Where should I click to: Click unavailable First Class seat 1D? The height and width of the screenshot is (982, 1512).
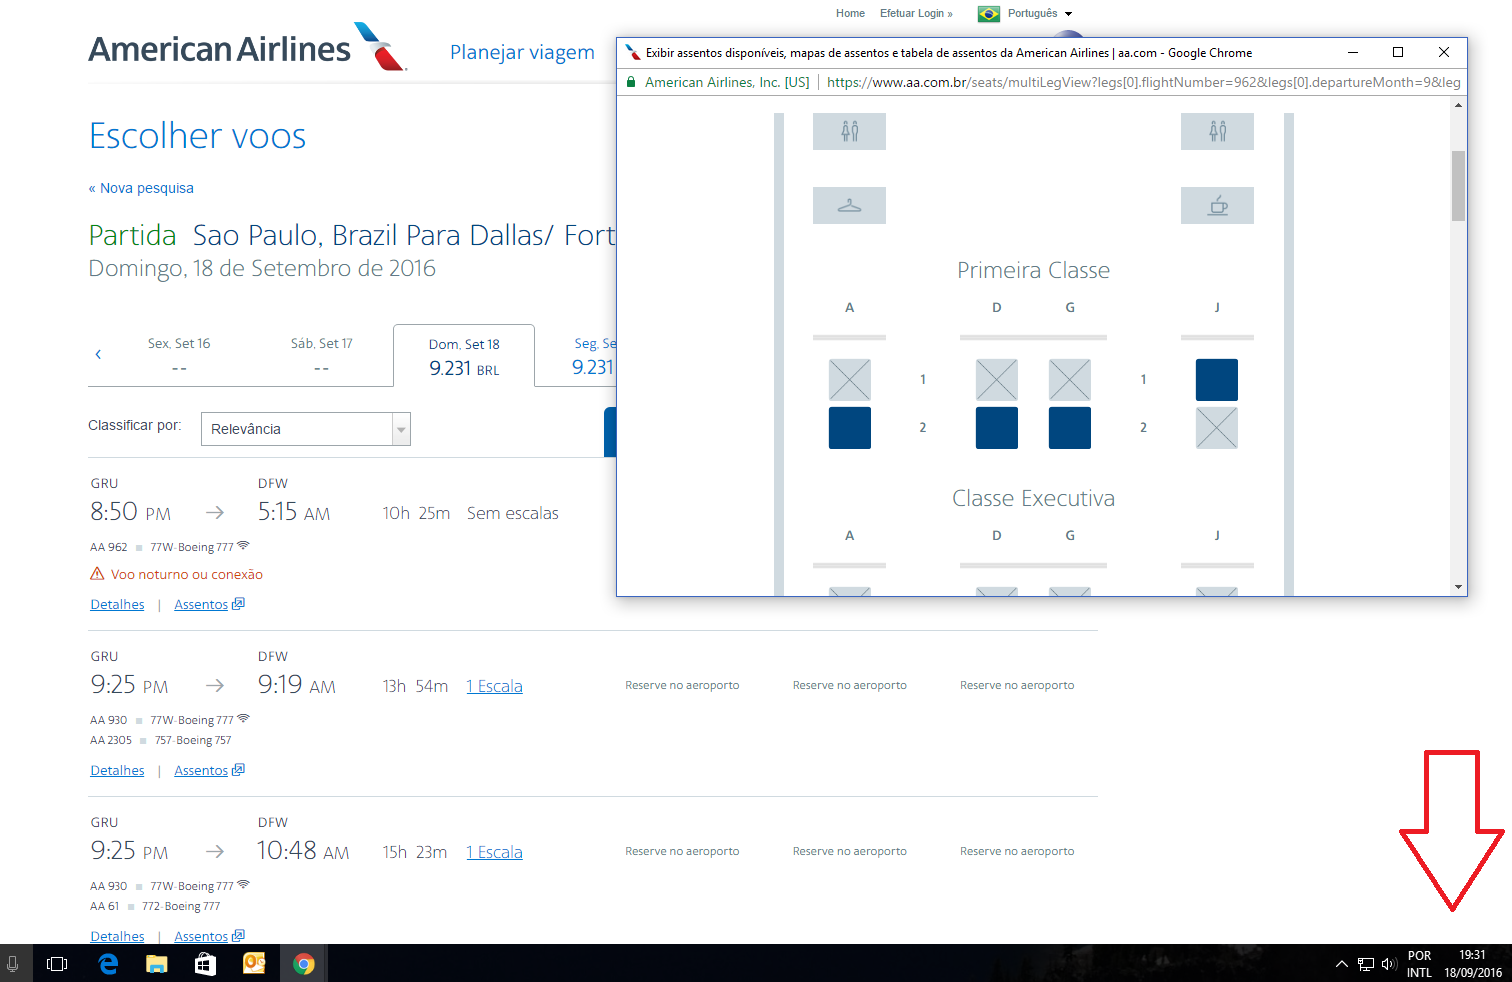(996, 380)
